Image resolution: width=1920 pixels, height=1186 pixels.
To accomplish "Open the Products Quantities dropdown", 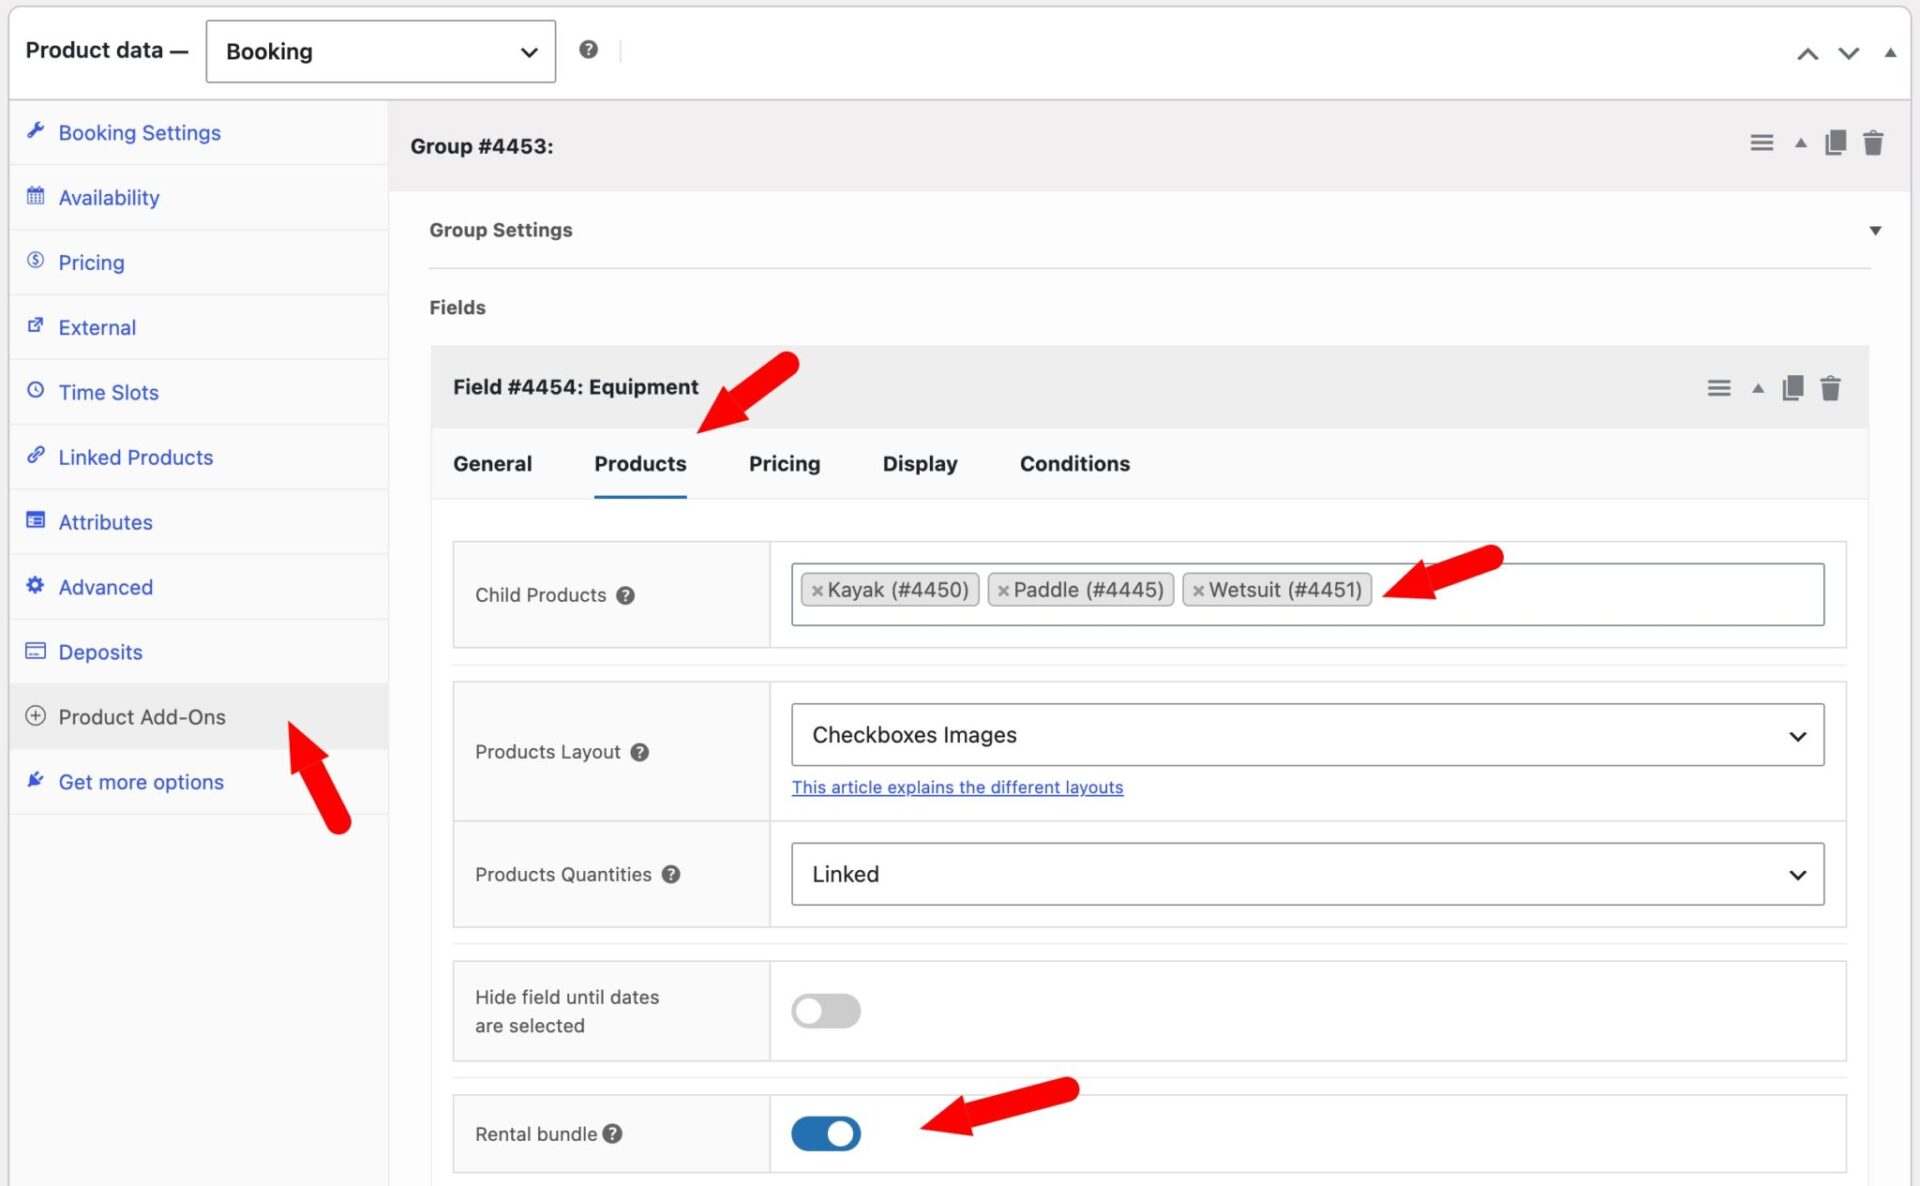I will click(x=1307, y=874).
